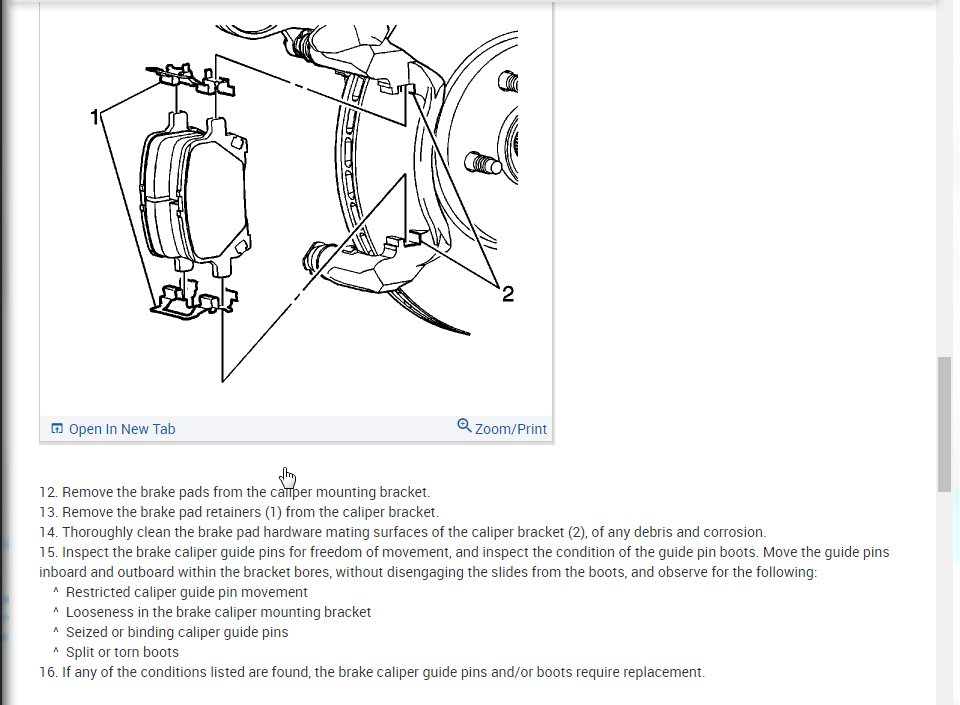Image resolution: width=960 pixels, height=705 pixels.
Task: Click the wheel stud on the hub drawing
Action: (483, 163)
